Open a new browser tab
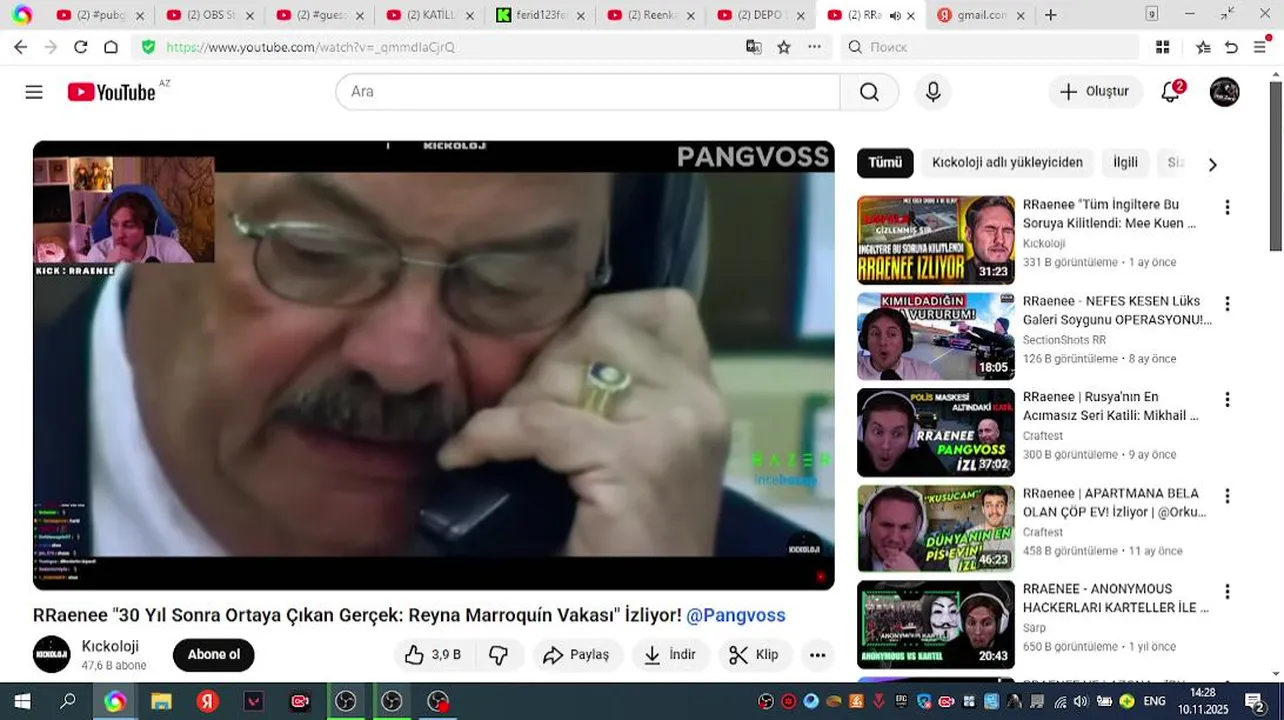Screen dimensions: 1284x720 (x=1050, y=15)
